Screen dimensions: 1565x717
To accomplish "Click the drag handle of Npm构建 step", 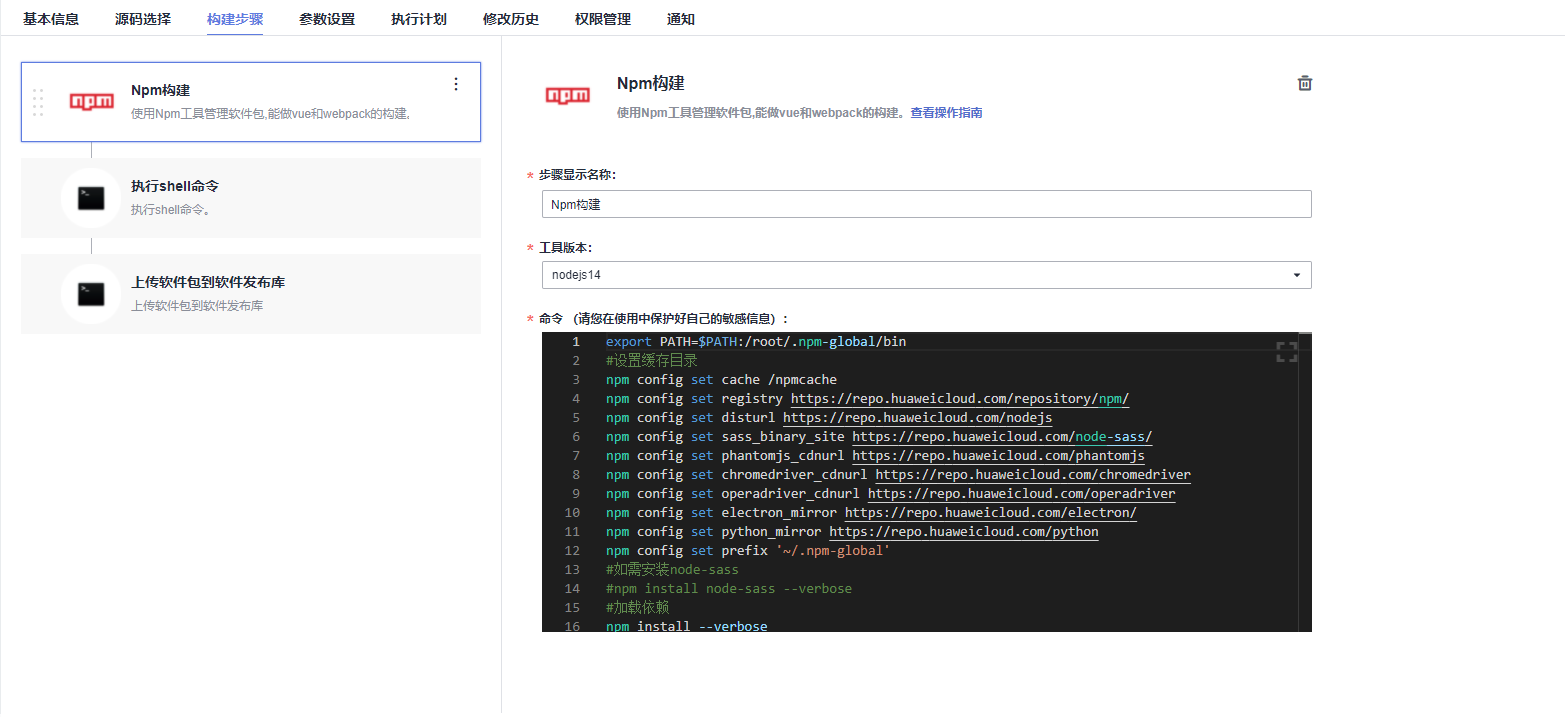I will (38, 102).
